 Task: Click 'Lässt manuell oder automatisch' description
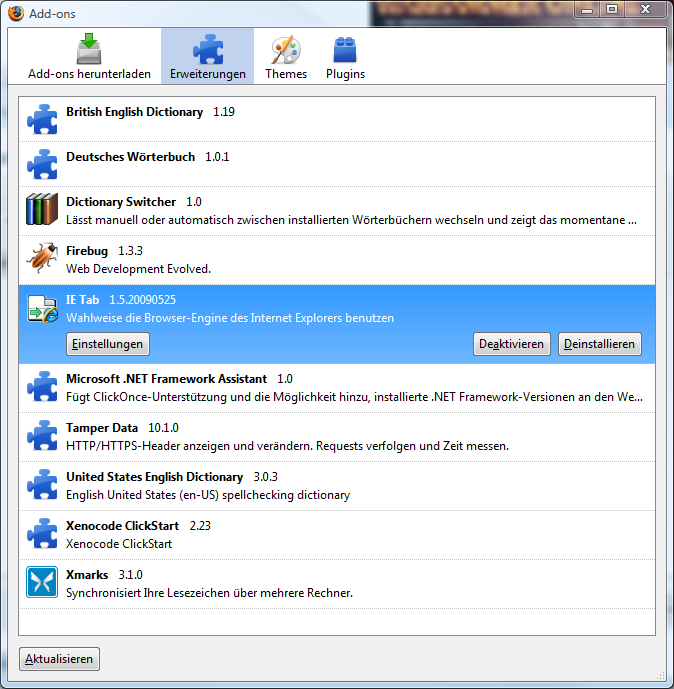click(x=351, y=220)
